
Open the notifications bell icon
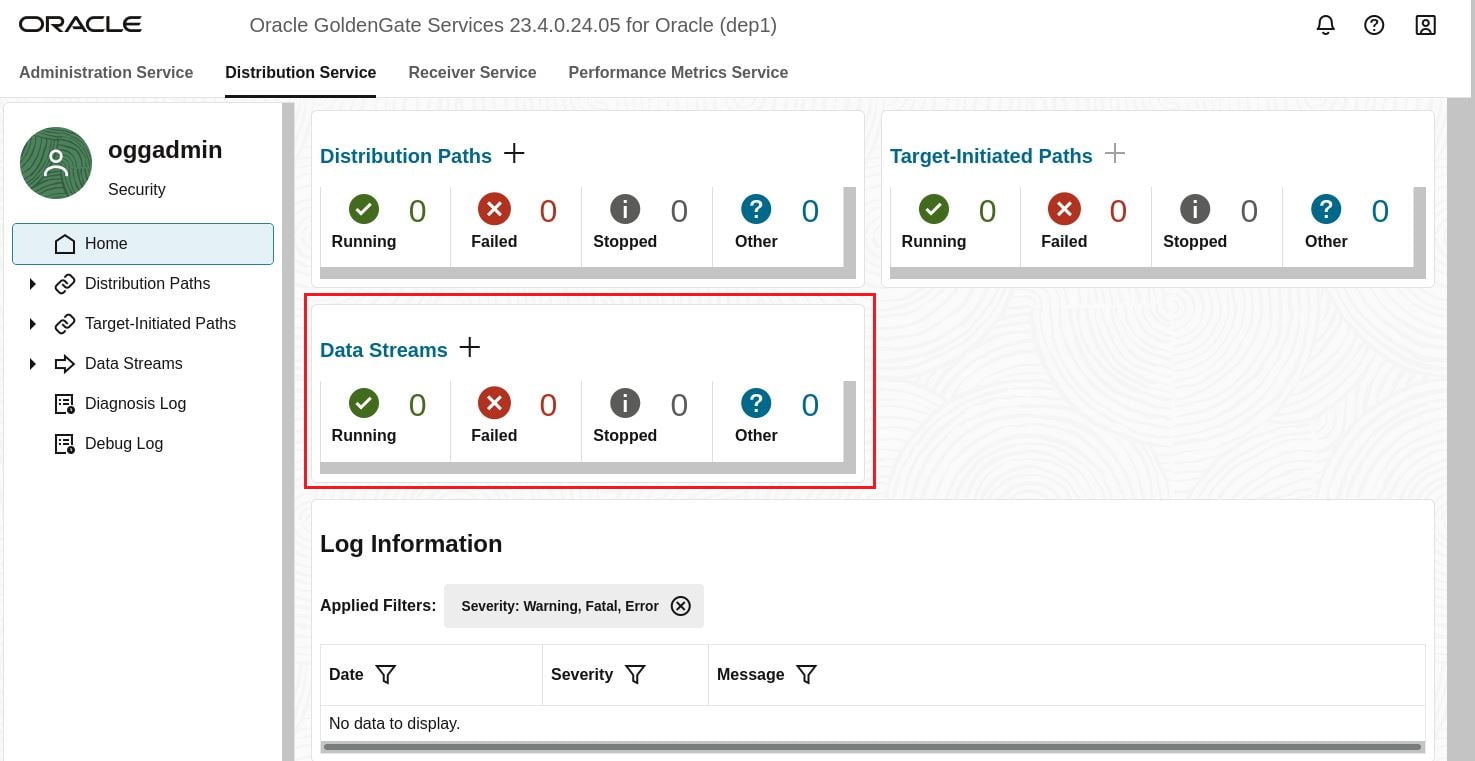tap(1325, 25)
